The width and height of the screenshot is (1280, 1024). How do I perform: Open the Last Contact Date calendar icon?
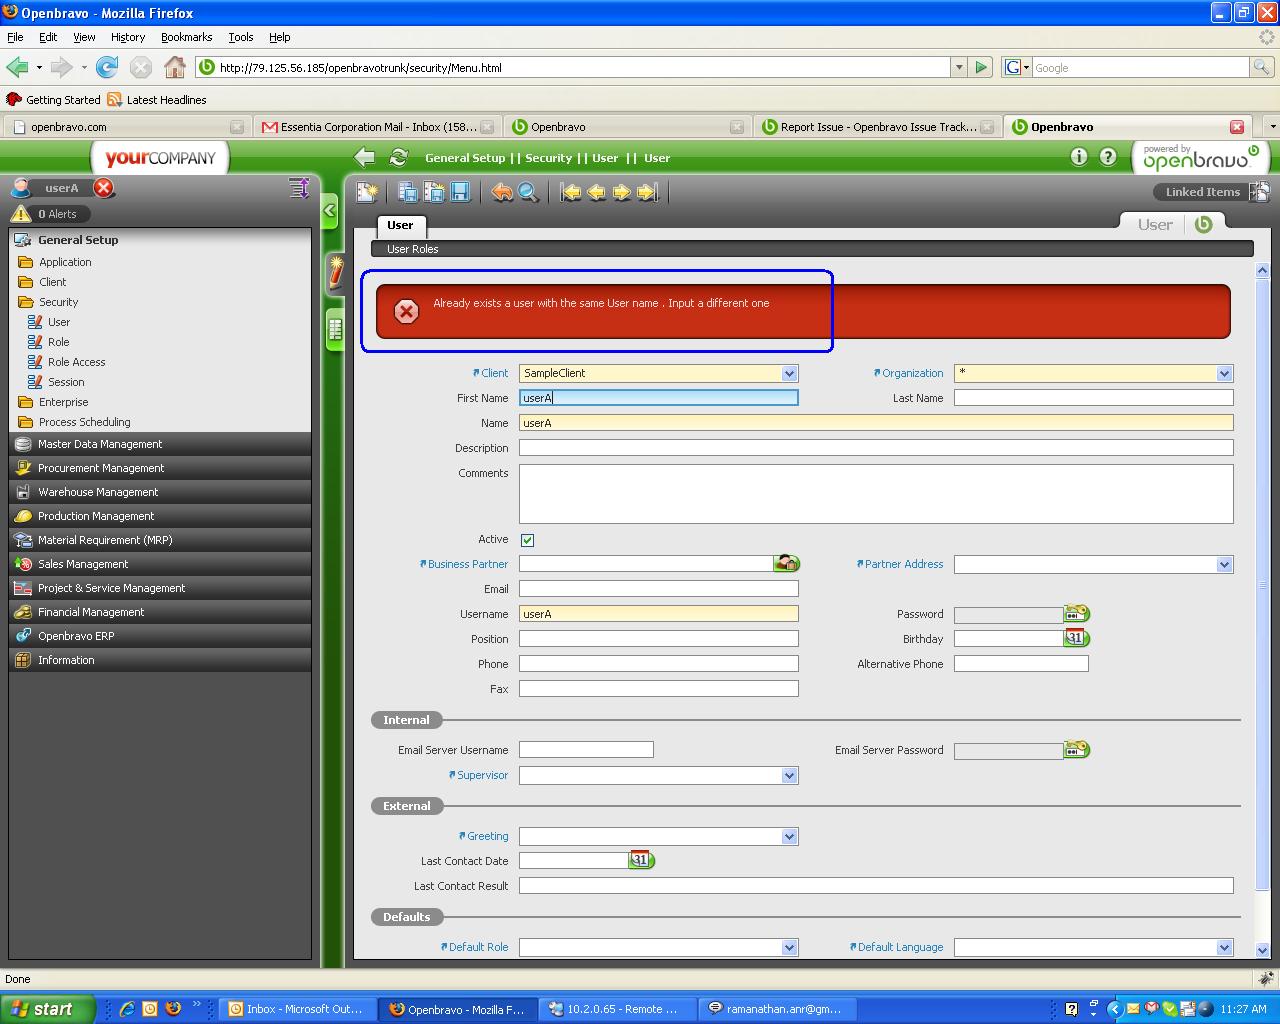point(642,861)
